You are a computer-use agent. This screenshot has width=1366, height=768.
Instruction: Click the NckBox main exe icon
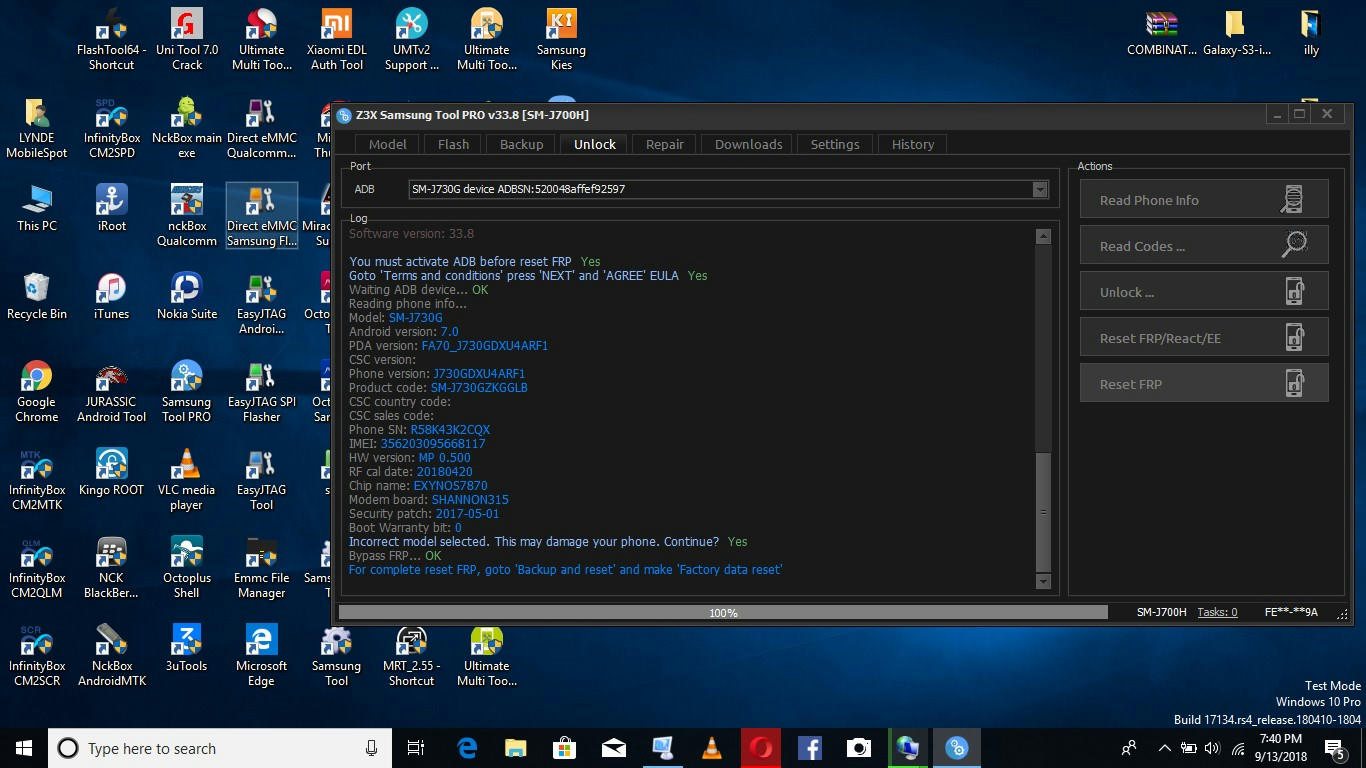click(187, 128)
